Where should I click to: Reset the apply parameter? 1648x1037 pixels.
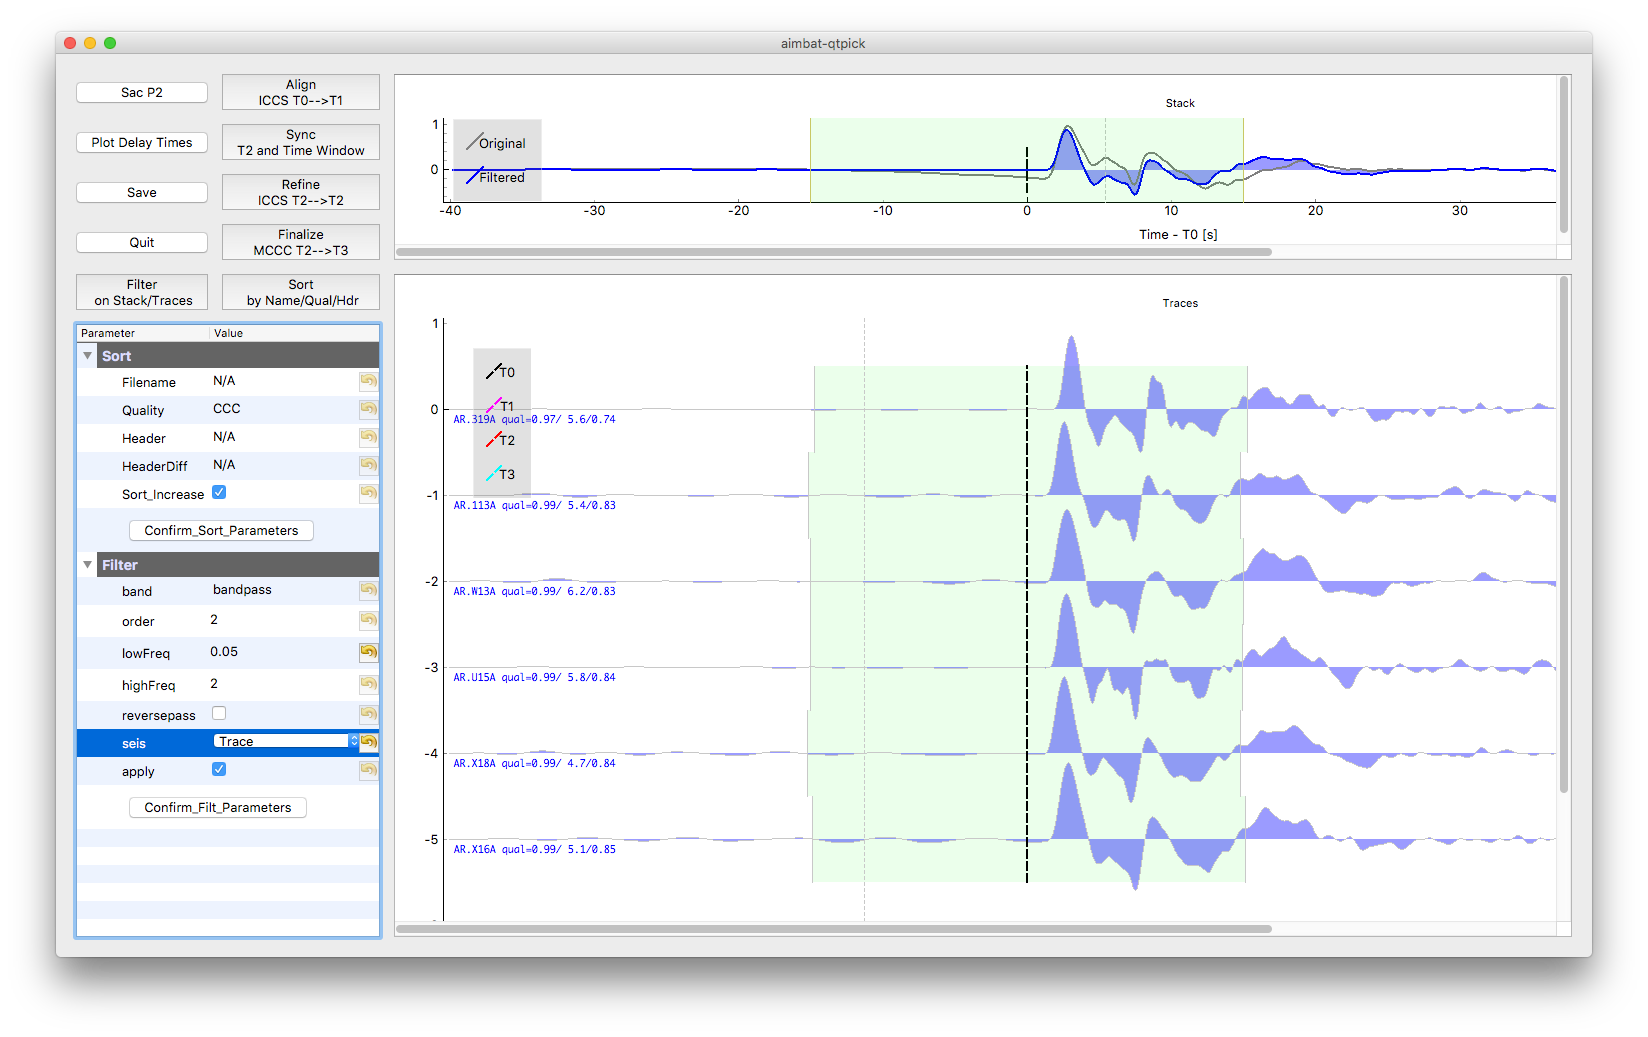tap(369, 770)
